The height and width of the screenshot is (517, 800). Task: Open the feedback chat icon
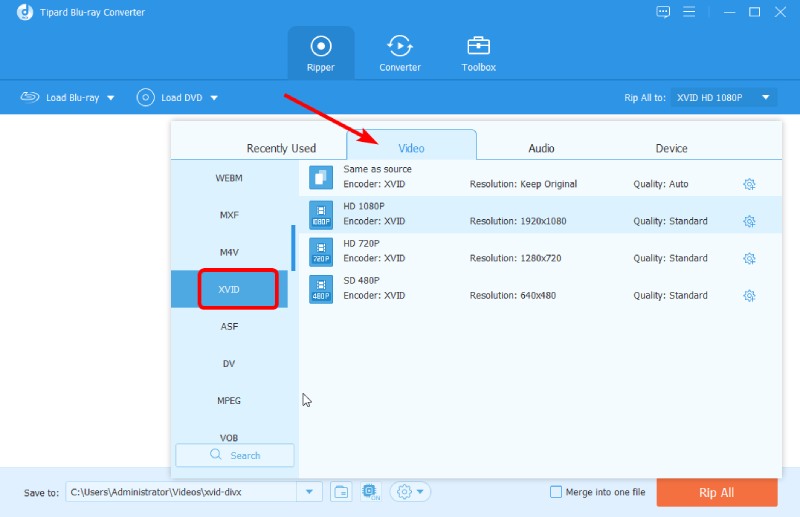(x=663, y=12)
